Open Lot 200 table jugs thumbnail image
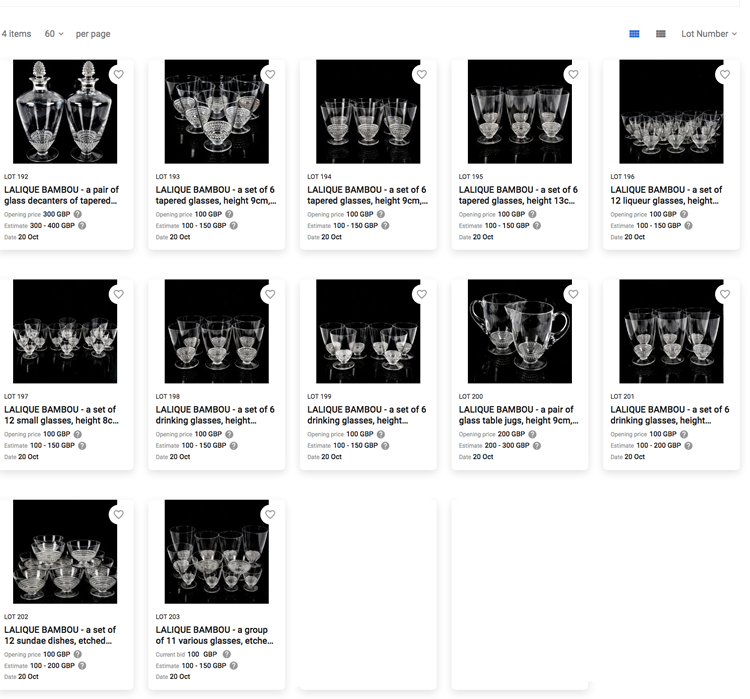Image resolution: width=750 pixels, height=699 pixels. (x=519, y=331)
